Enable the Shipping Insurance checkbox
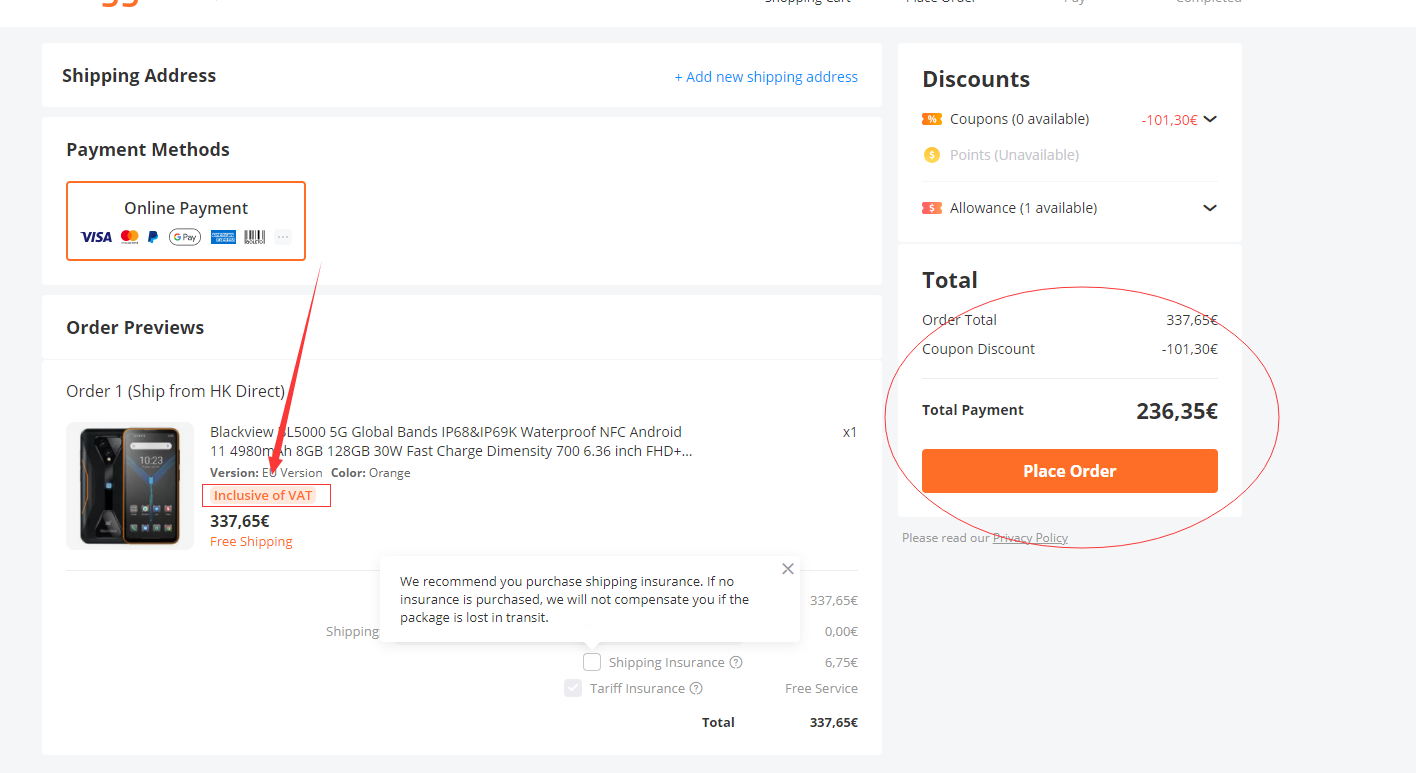 (x=592, y=662)
